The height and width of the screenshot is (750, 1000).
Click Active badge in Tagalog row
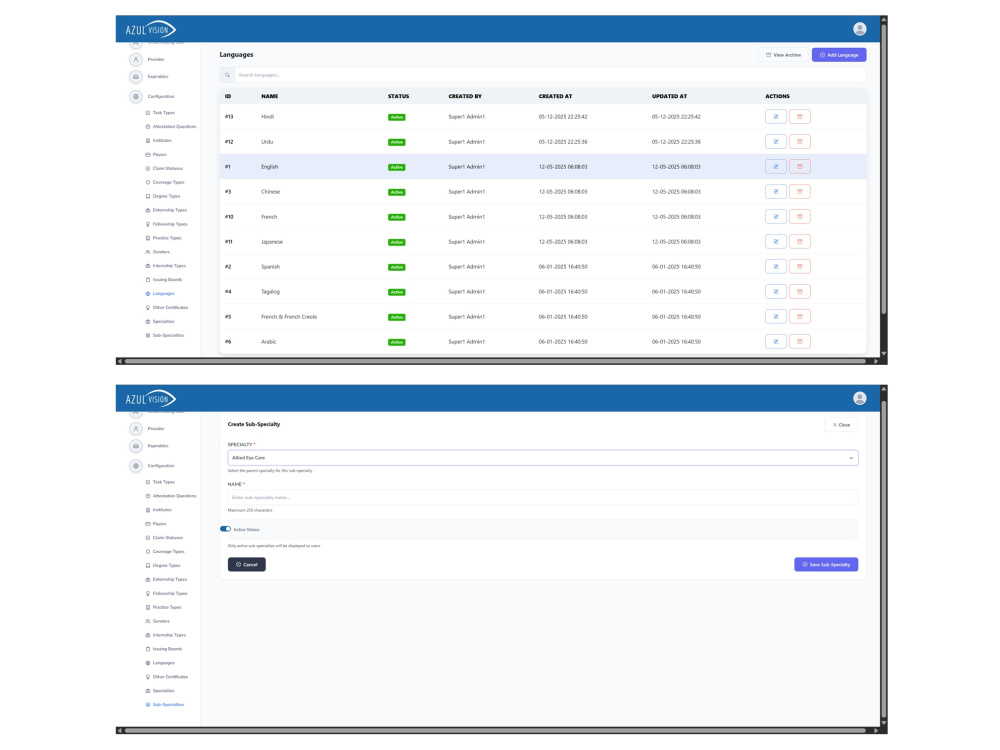tap(397, 292)
